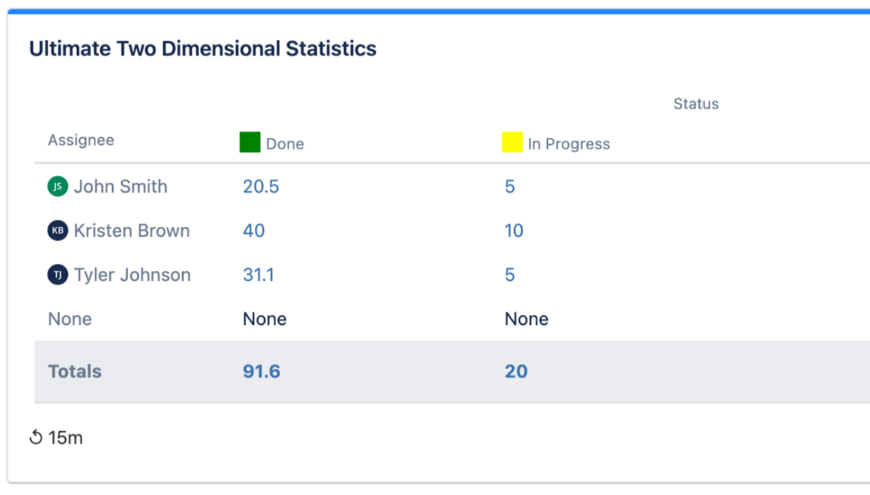Click the Totals row label
Image resolution: width=870 pixels, height=495 pixels.
point(75,372)
